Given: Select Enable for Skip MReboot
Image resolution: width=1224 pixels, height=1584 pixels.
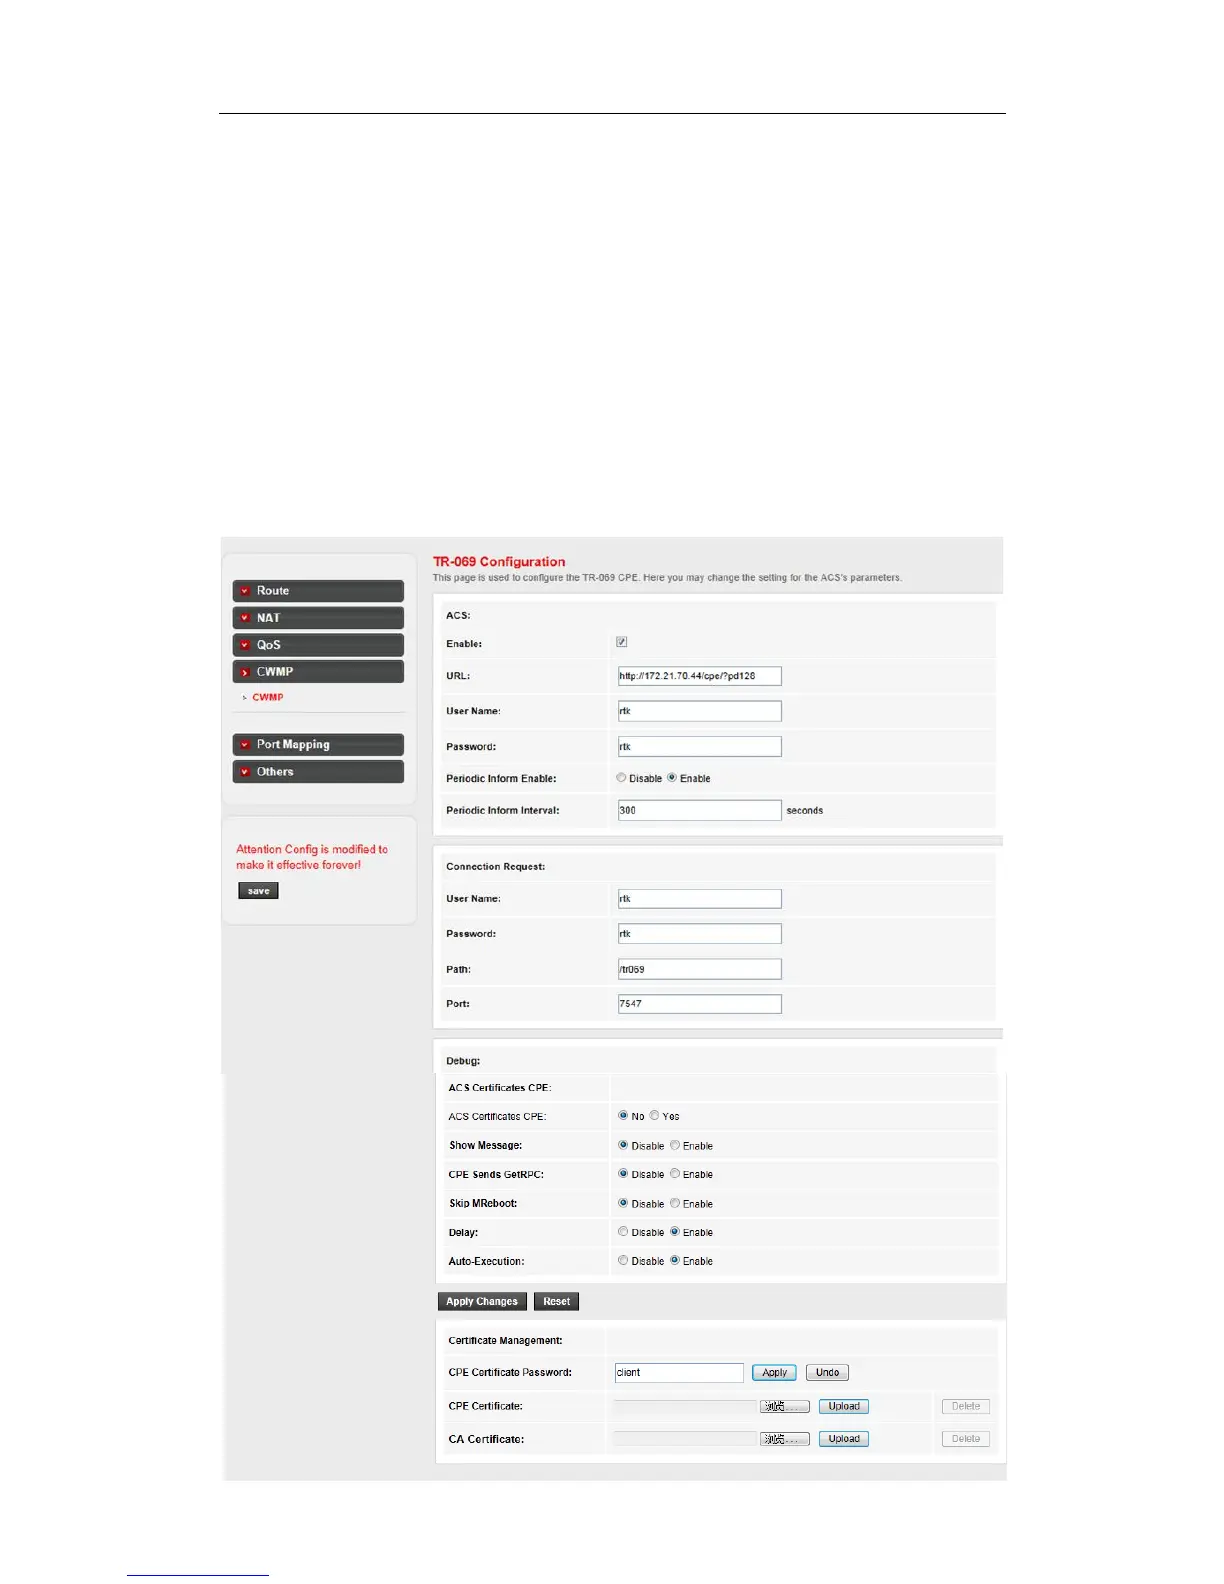Looking at the screenshot, I should [675, 1203].
